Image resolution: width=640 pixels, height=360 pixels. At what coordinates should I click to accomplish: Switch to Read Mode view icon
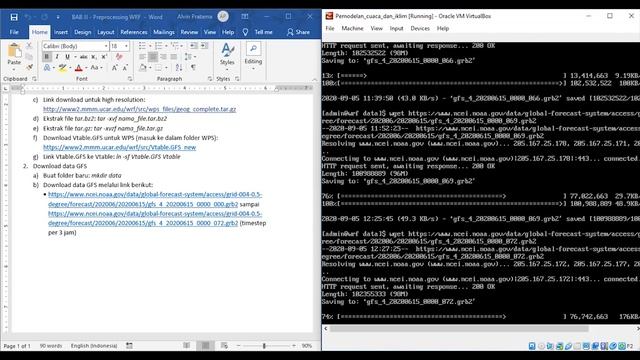pos(187,346)
